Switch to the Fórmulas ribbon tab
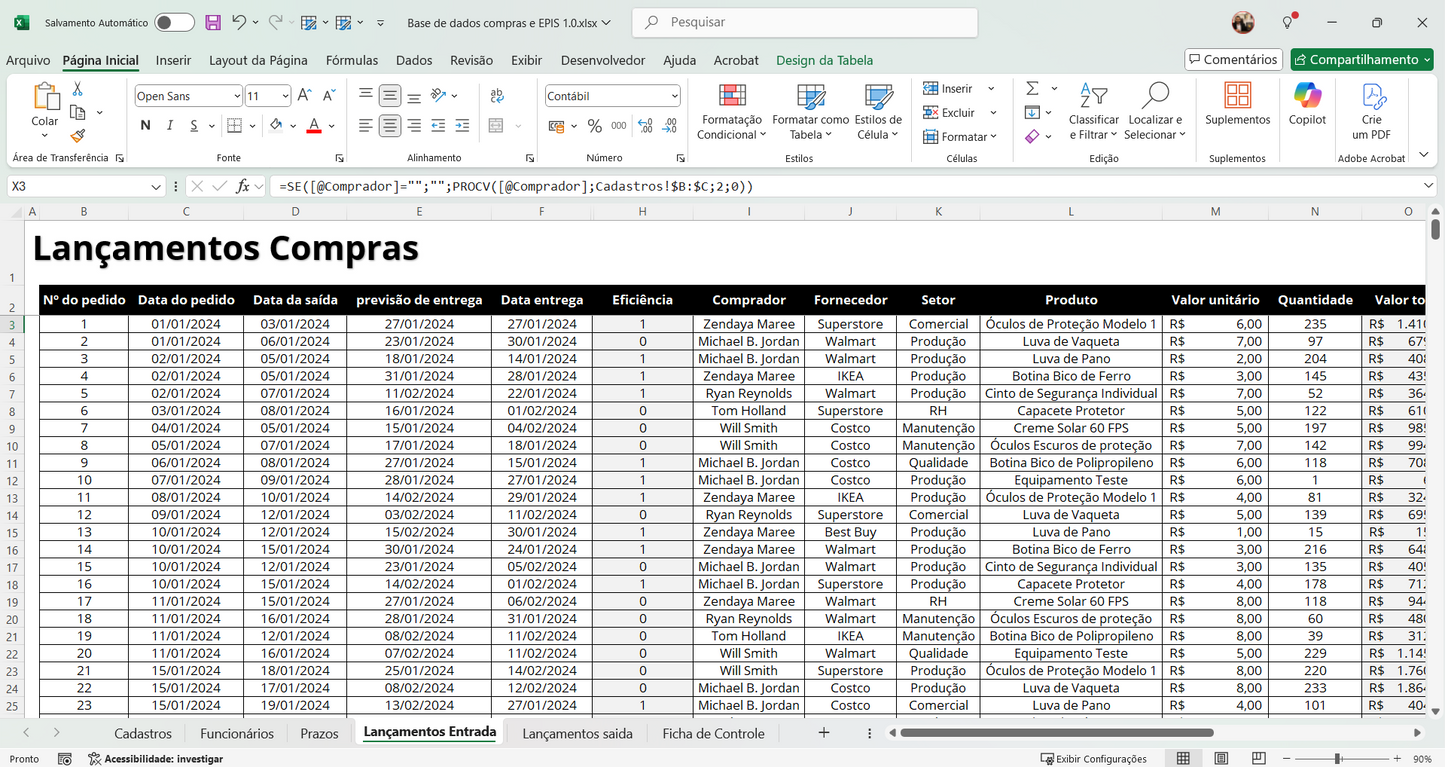This screenshot has height=767, width=1445. [352, 60]
